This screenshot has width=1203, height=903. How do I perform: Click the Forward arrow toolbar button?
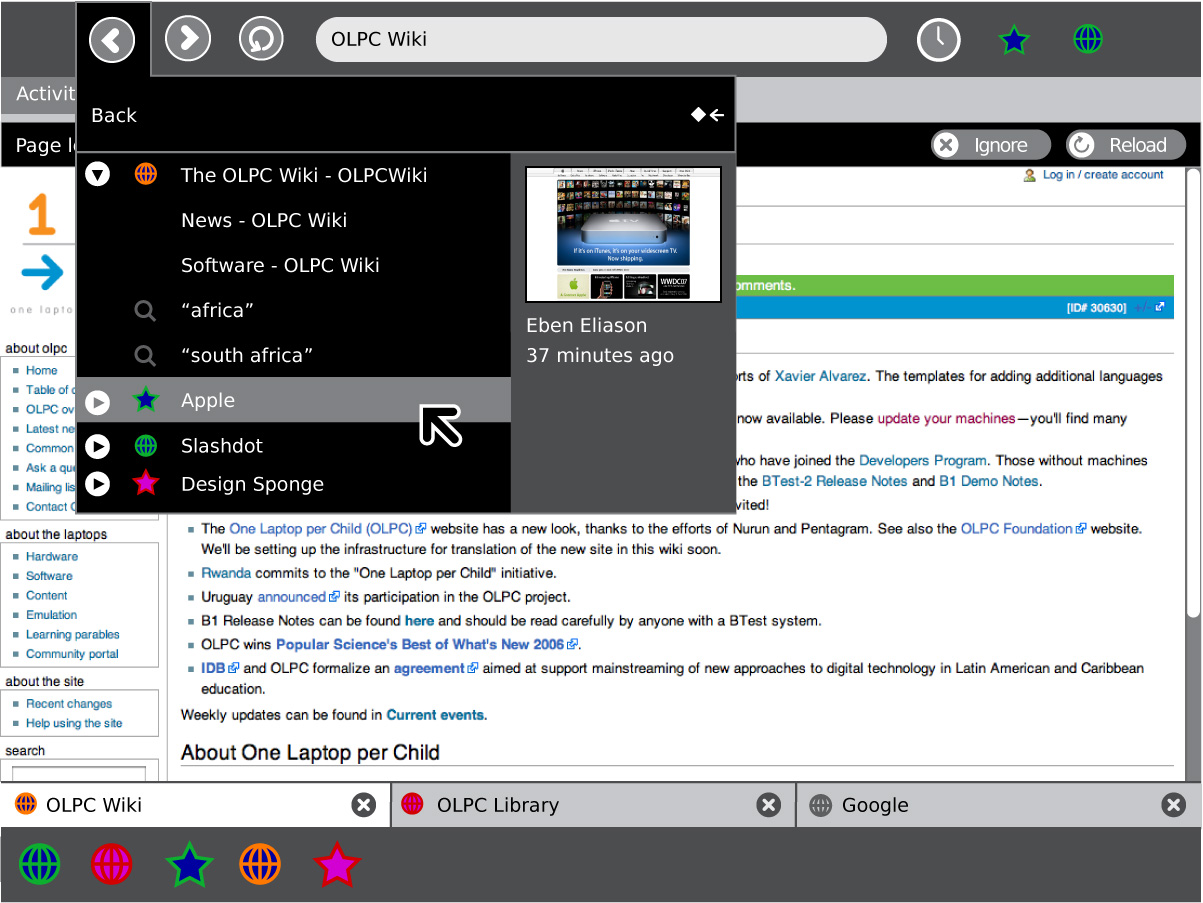(187, 40)
